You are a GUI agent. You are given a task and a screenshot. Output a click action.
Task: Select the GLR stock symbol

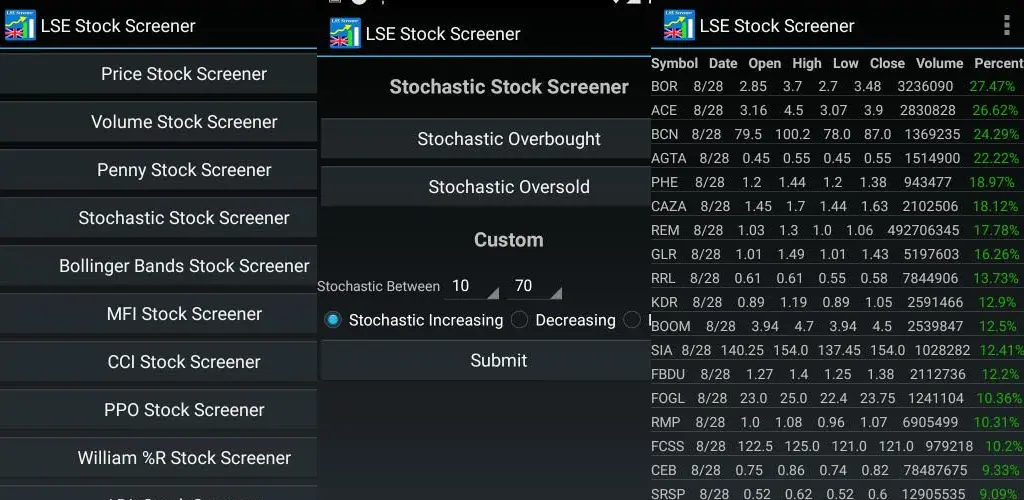tap(664, 254)
